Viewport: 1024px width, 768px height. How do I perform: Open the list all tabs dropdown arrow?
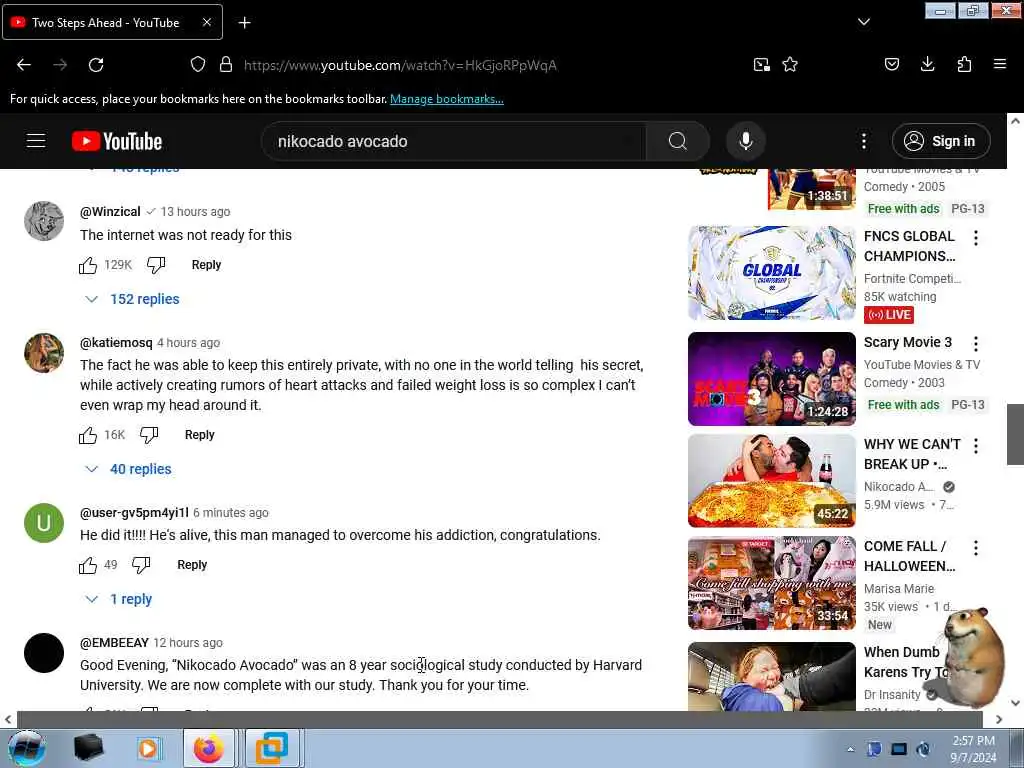863,22
